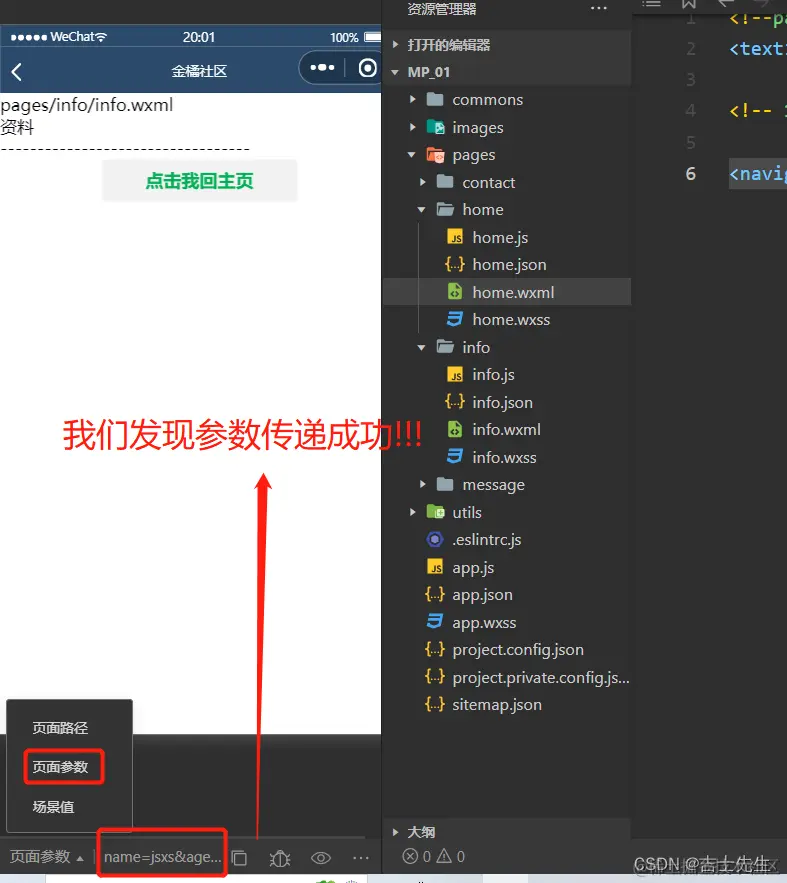Select the app.json file name
The image size is (787, 883).
pyautogui.click(x=482, y=595)
